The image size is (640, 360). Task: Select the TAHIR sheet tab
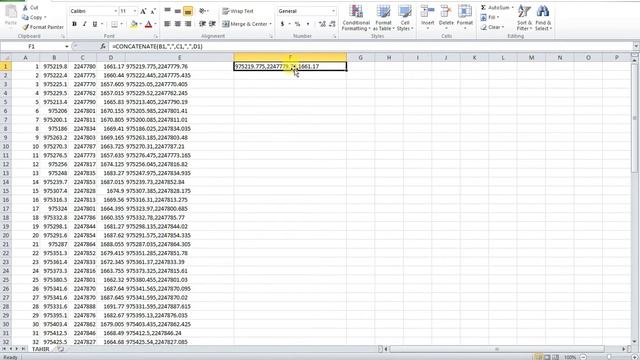[40, 349]
